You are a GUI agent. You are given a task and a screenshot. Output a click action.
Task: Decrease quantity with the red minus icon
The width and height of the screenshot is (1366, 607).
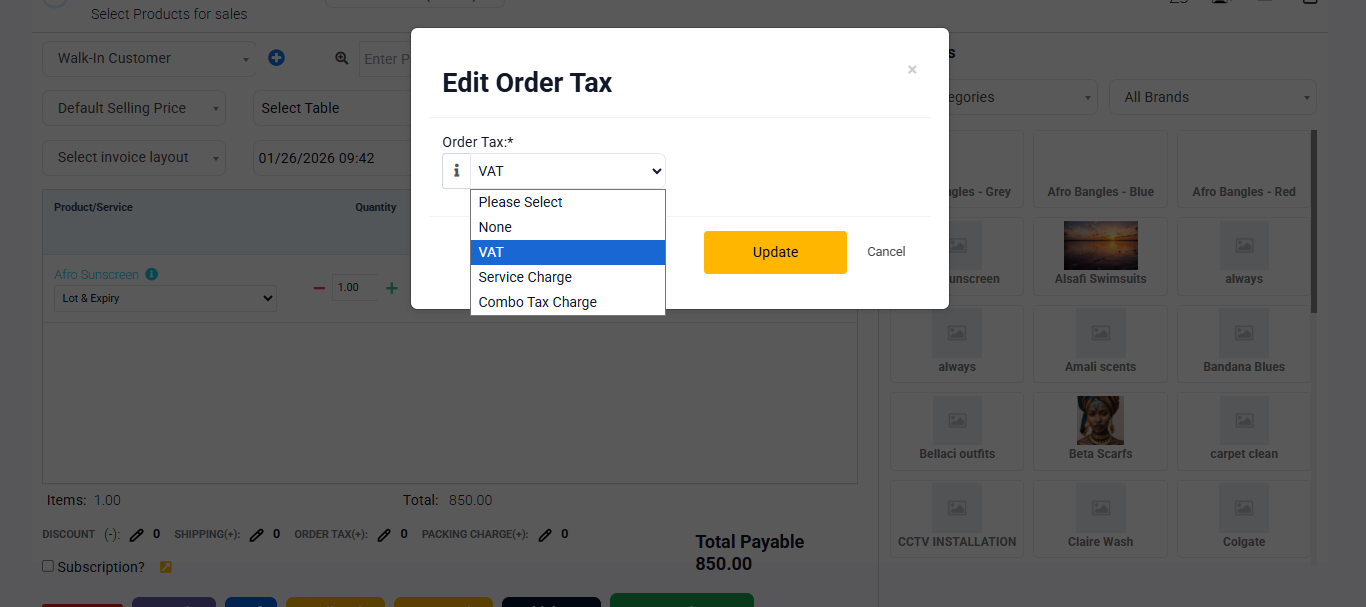(x=320, y=288)
